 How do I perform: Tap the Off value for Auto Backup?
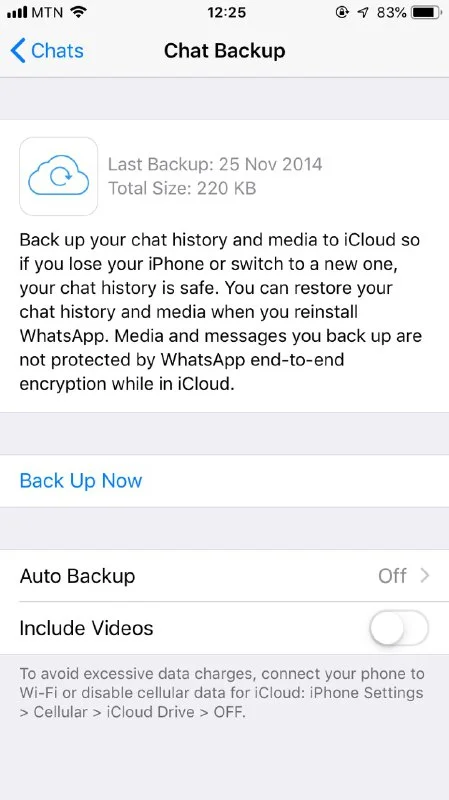[x=392, y=576]
